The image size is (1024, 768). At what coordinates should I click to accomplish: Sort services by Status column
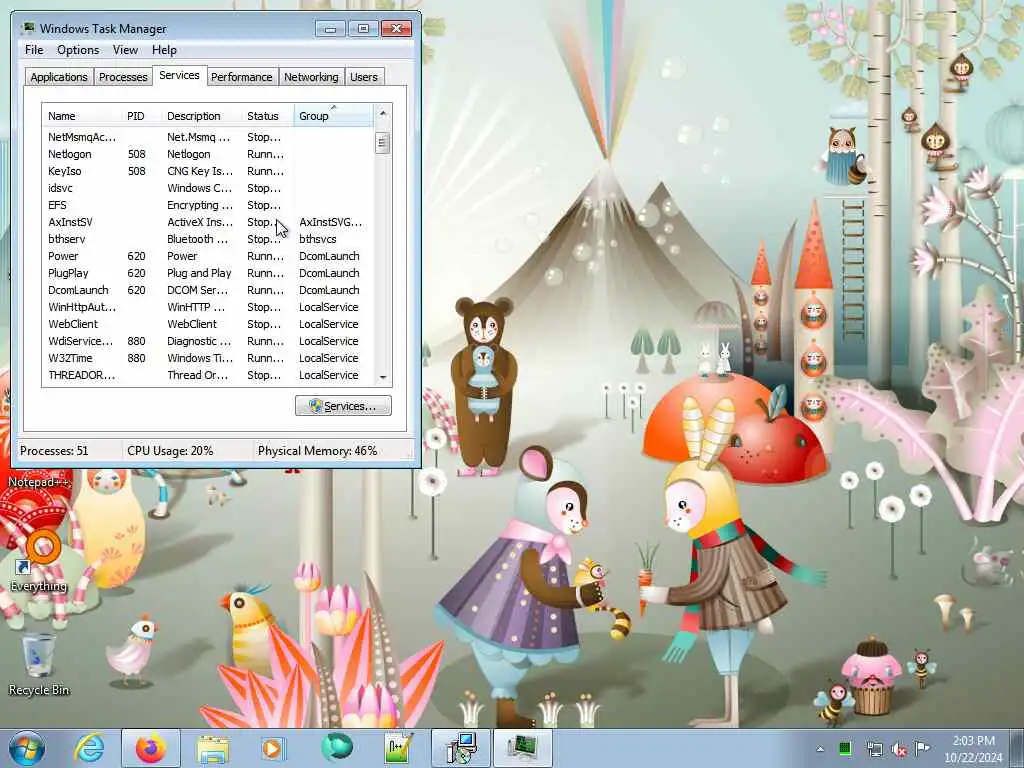pos(268,116)
